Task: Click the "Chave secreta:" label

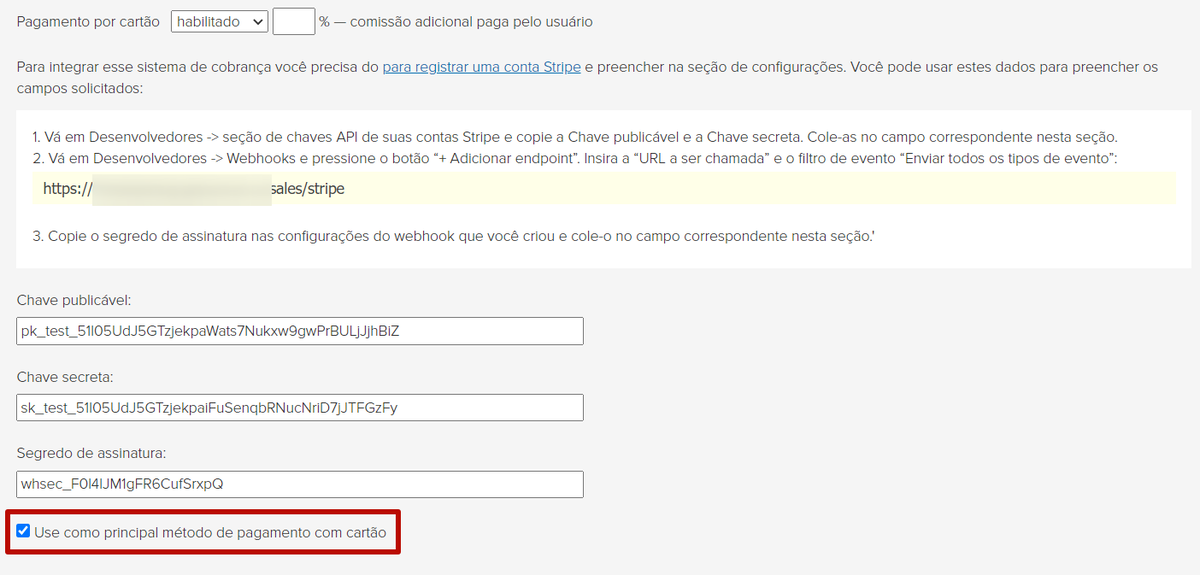Action: coord(65,377)
